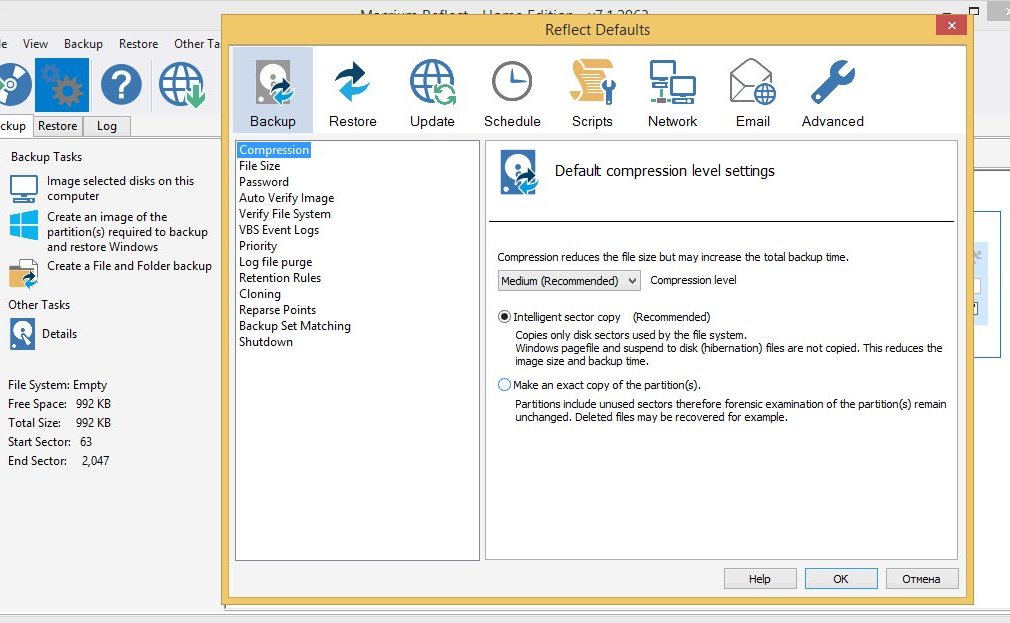Click the Help button in dialog
The image size is (1010, 623).
[760, 579]
